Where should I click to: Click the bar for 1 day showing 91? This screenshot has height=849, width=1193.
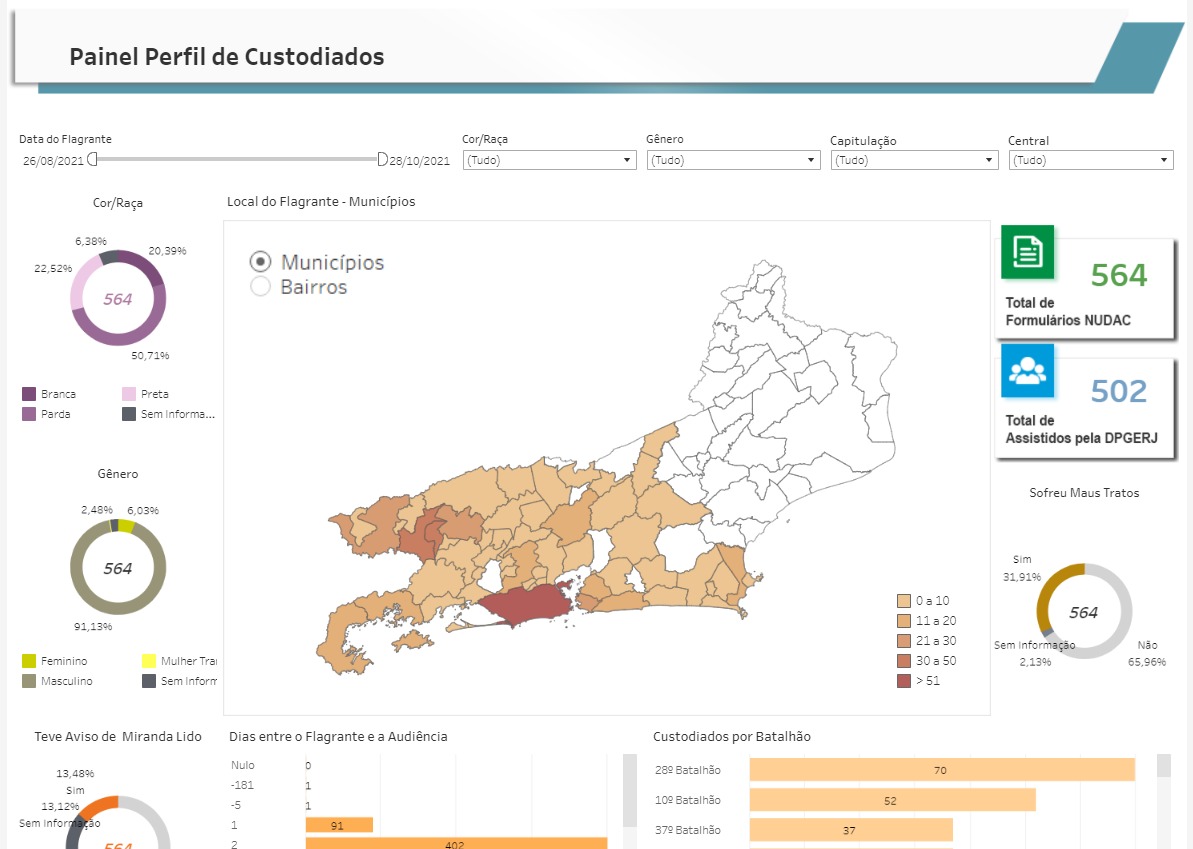coord(339,825)
